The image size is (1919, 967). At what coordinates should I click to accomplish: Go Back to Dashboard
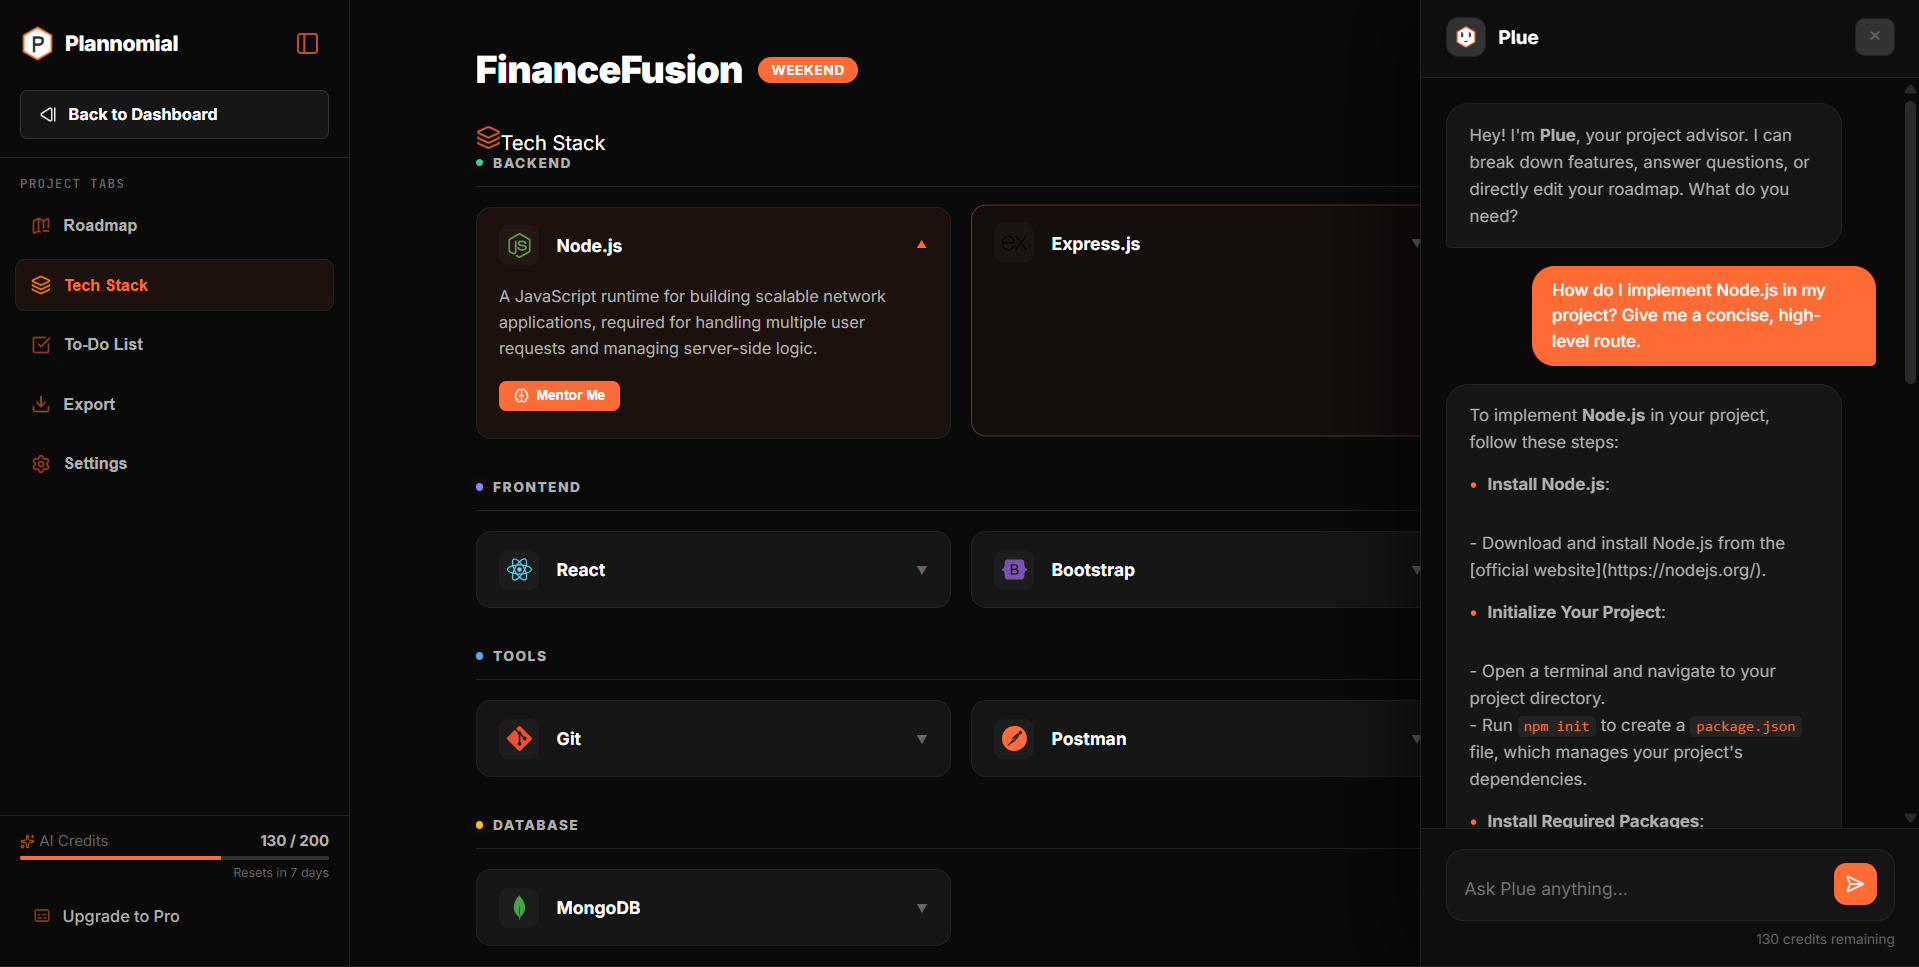tap(174, 115)
